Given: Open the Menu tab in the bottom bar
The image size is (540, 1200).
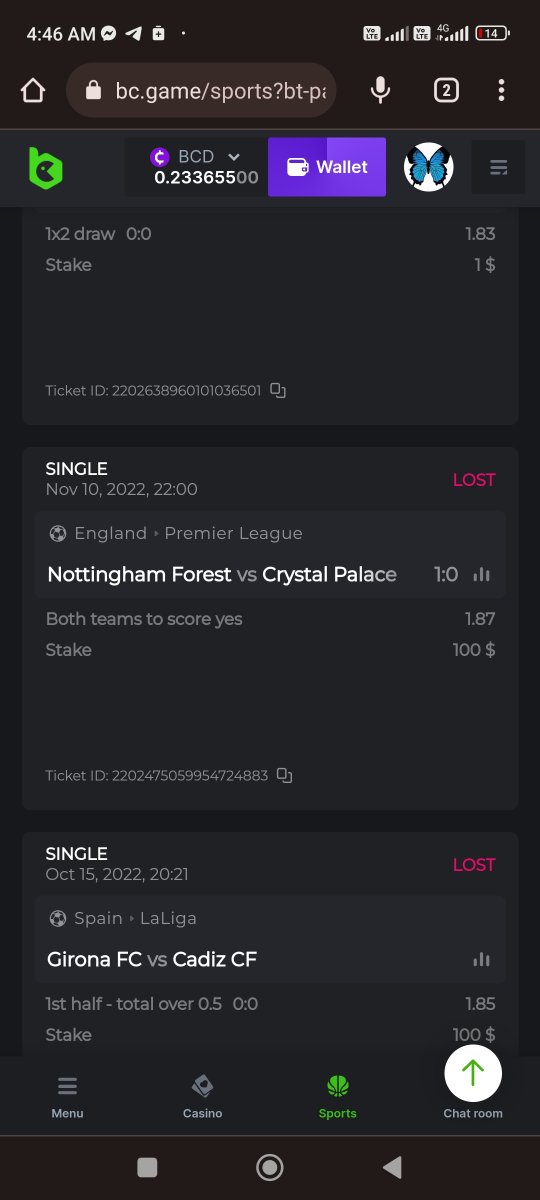Looking at the screenshot, I should point(67,1097).
